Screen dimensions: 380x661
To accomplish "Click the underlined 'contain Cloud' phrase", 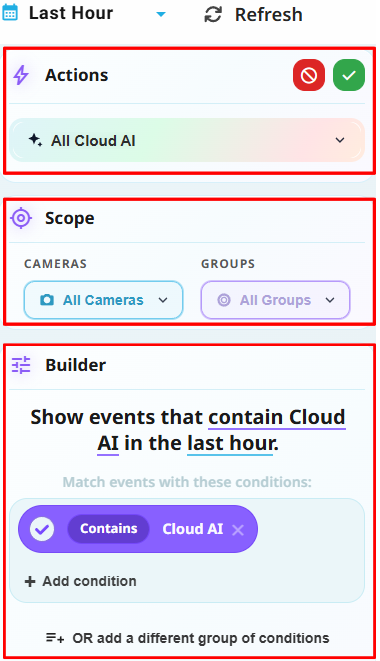I will [x=277, y=417].
